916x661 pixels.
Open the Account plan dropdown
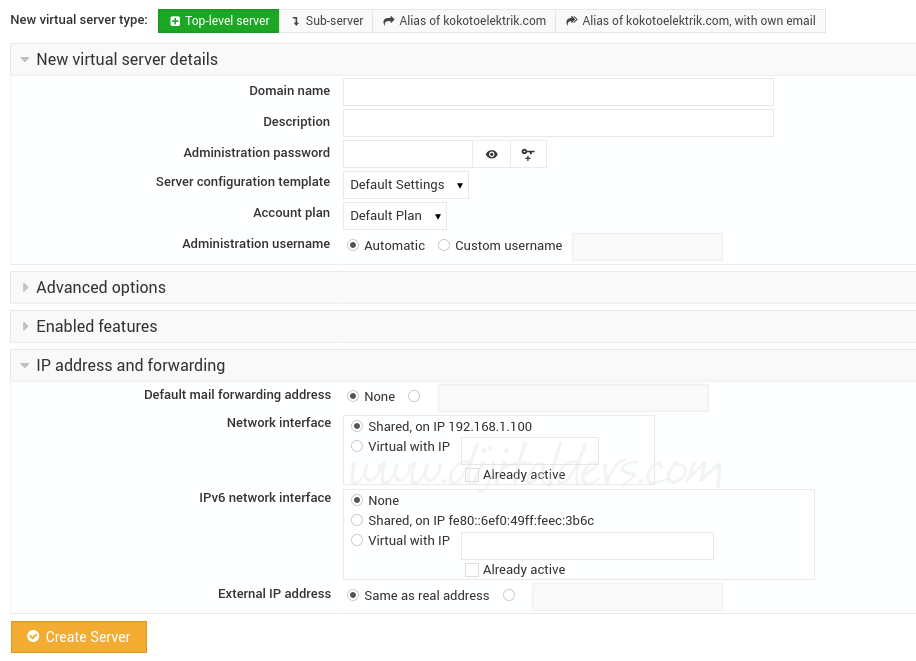[x=394, y=216]
